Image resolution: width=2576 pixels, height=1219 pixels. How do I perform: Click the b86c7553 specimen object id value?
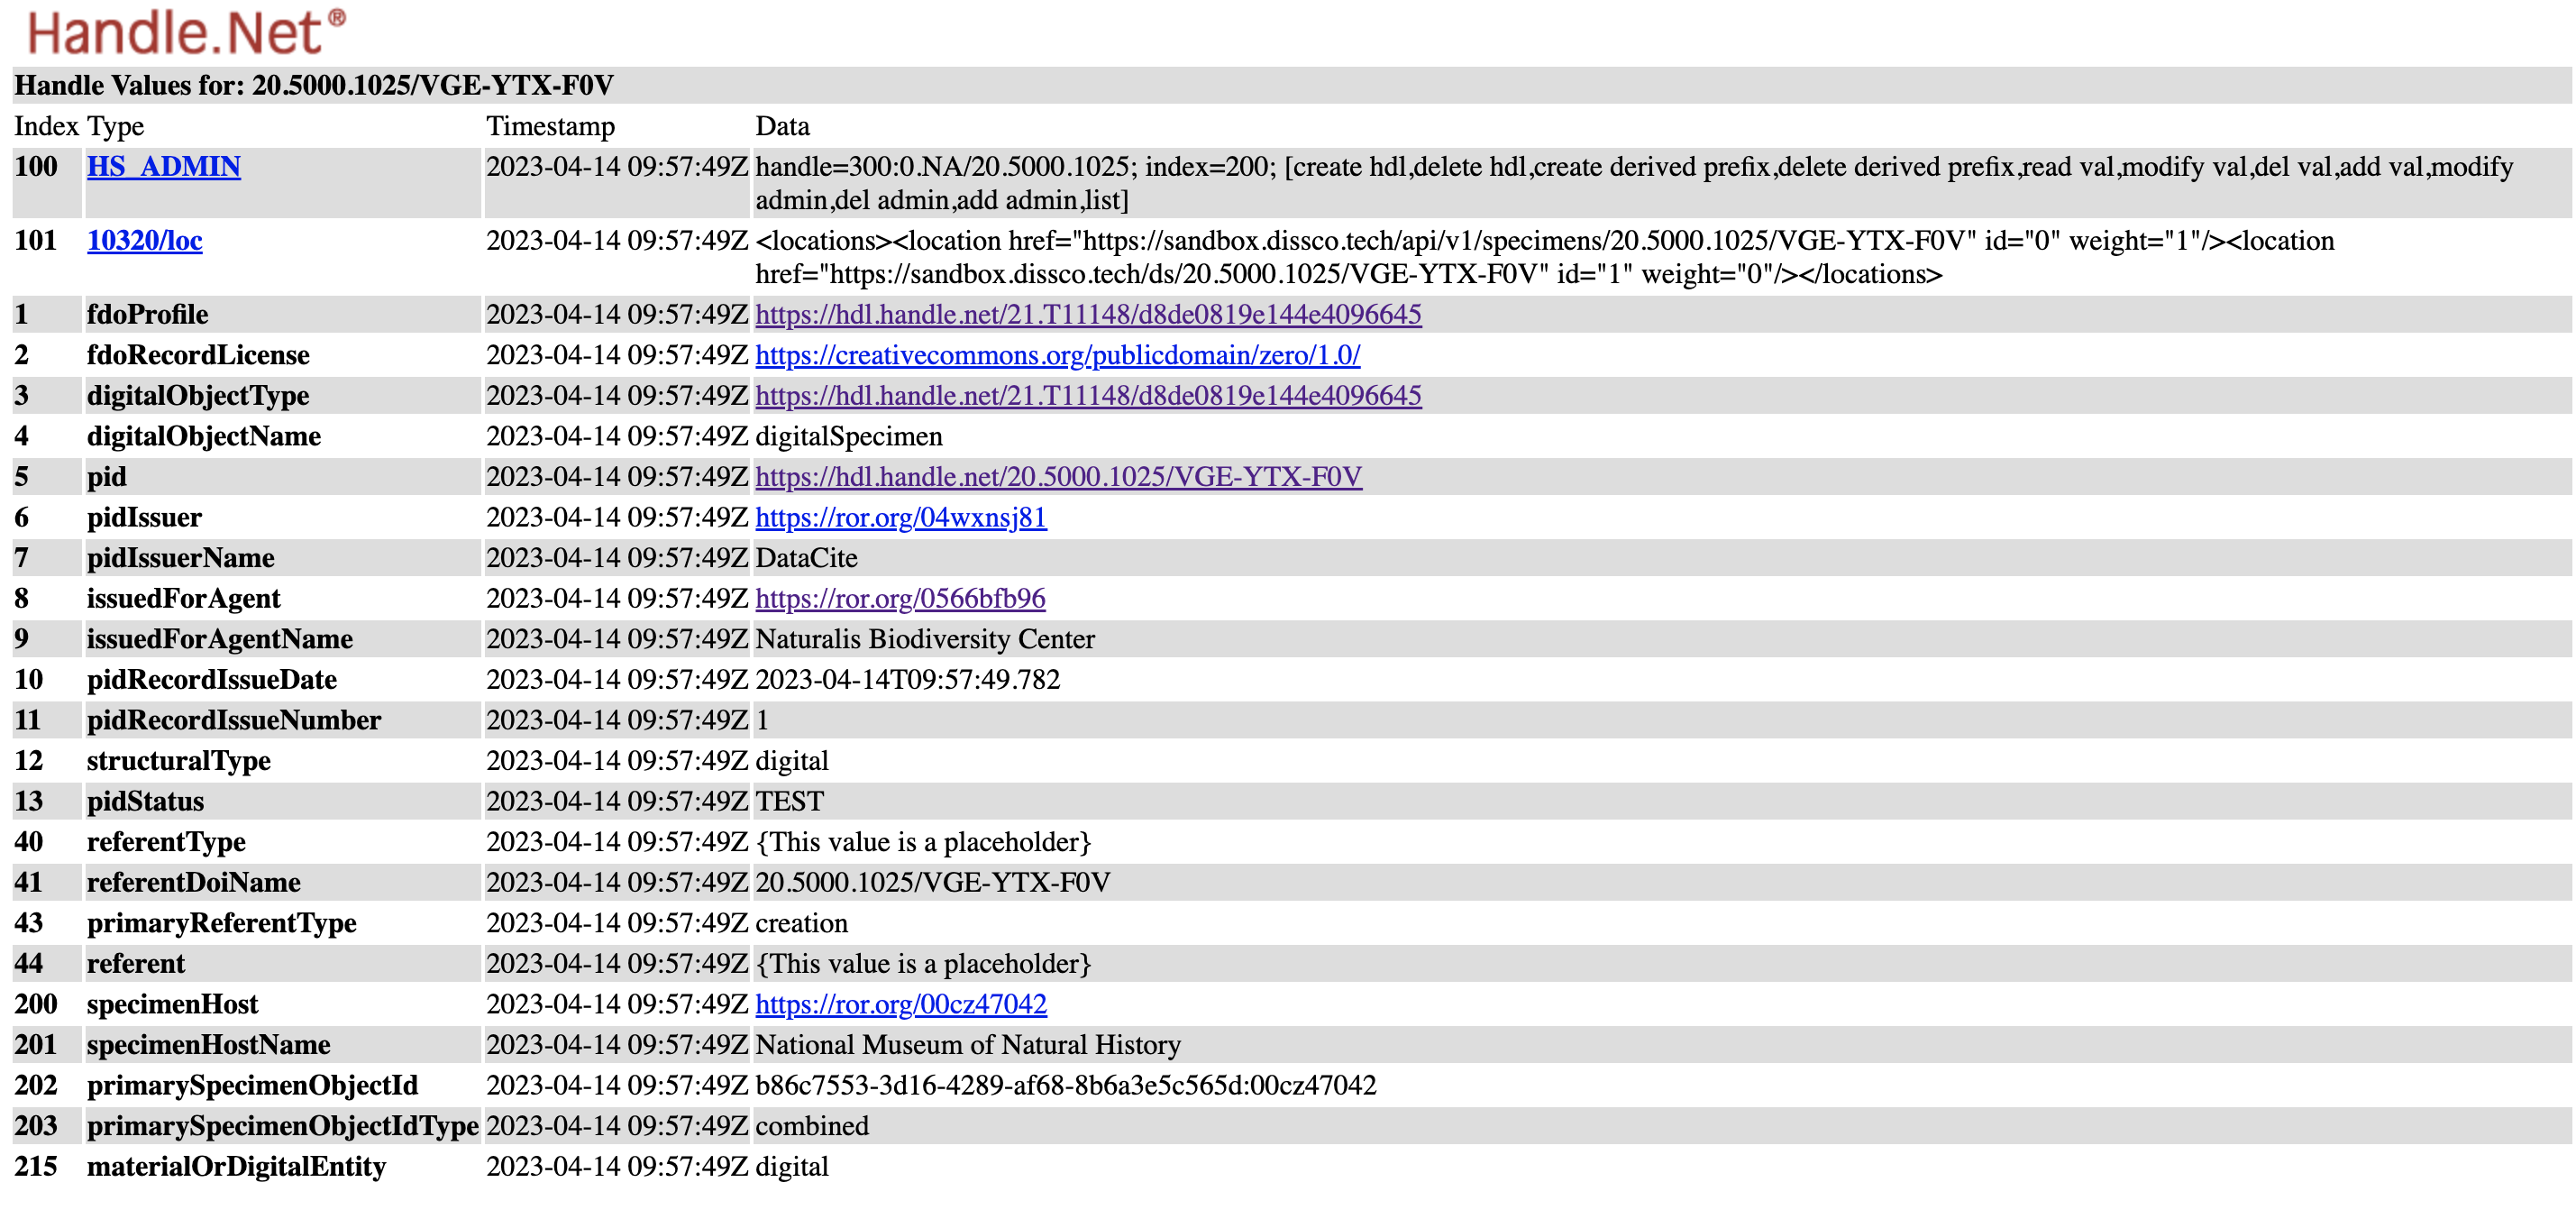(1066, 1085)
